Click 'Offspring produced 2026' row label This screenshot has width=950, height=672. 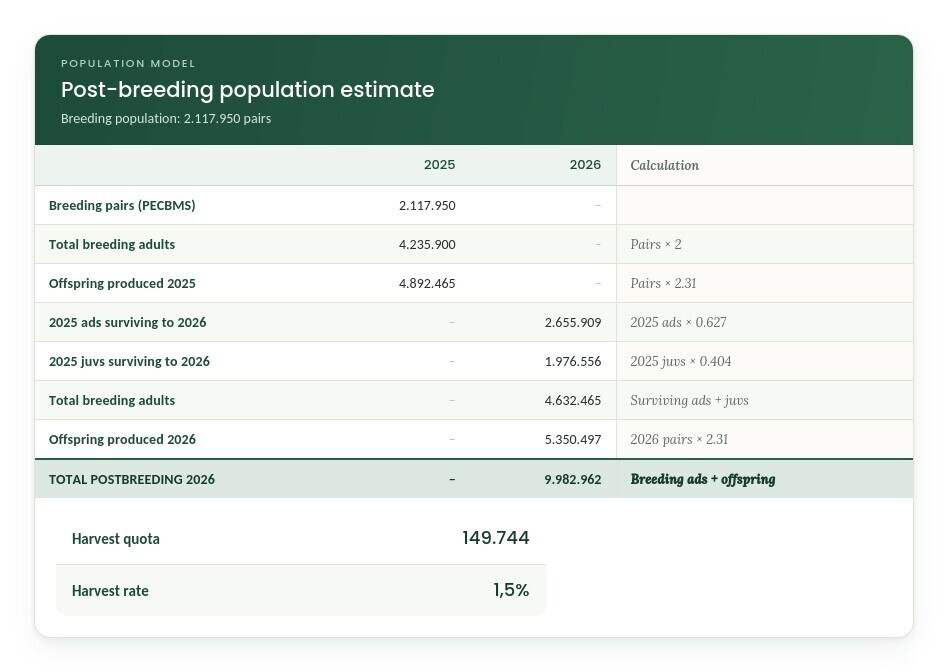[122, 439]
